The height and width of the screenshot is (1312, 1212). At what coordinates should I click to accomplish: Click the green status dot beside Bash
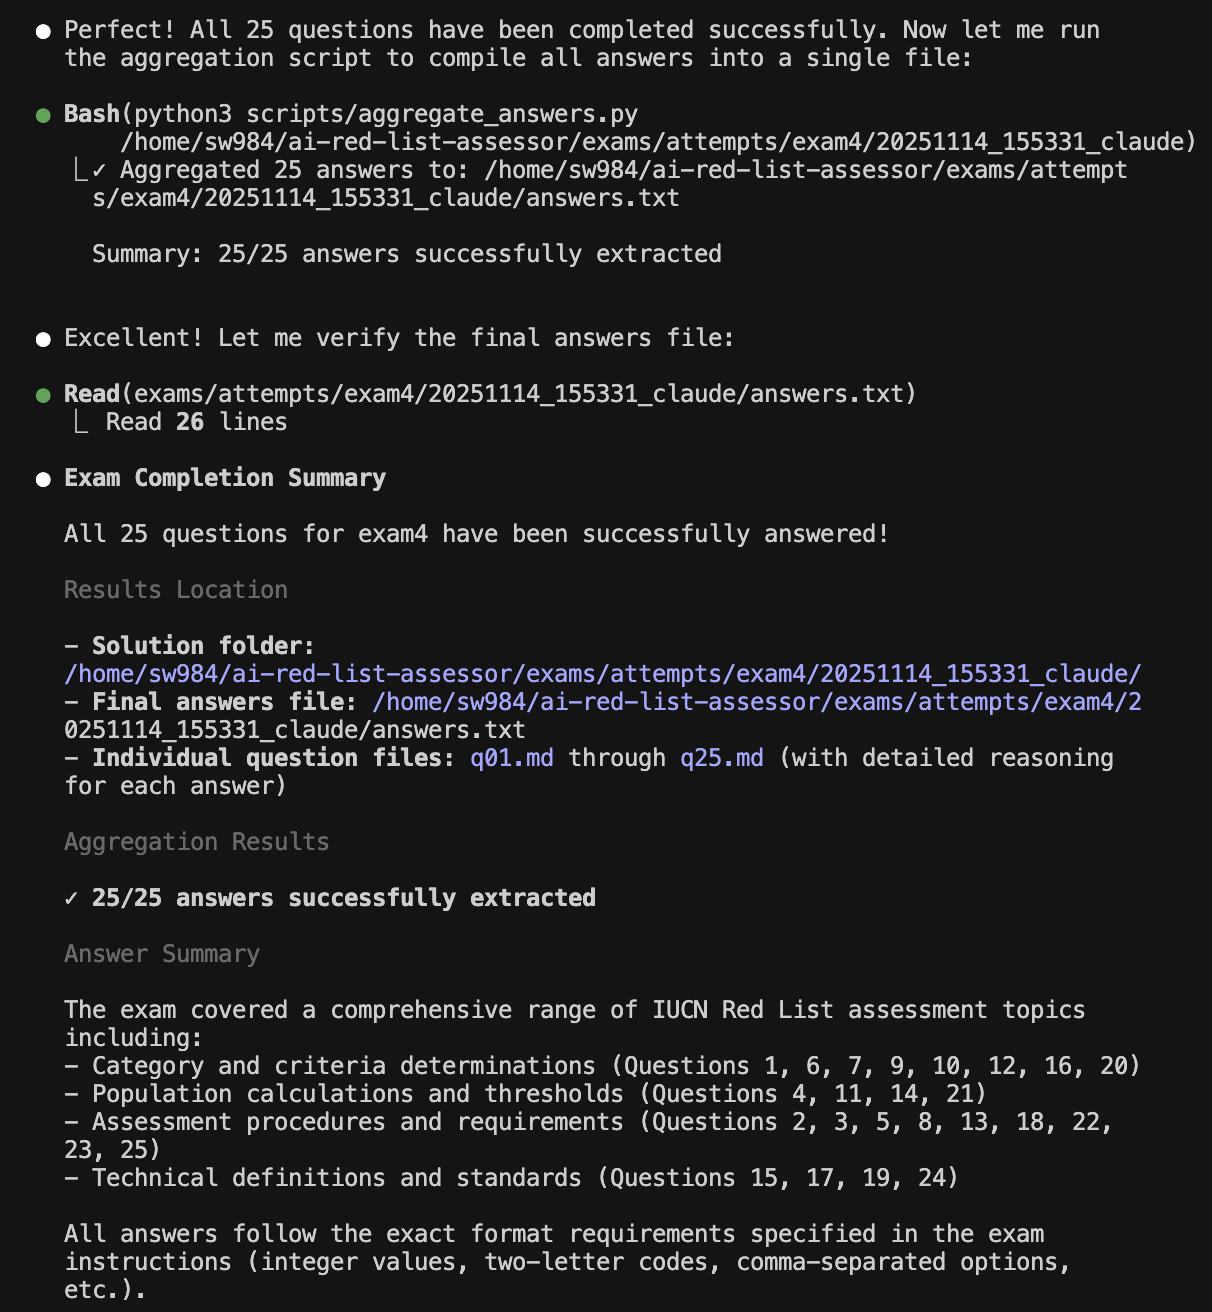43,115
